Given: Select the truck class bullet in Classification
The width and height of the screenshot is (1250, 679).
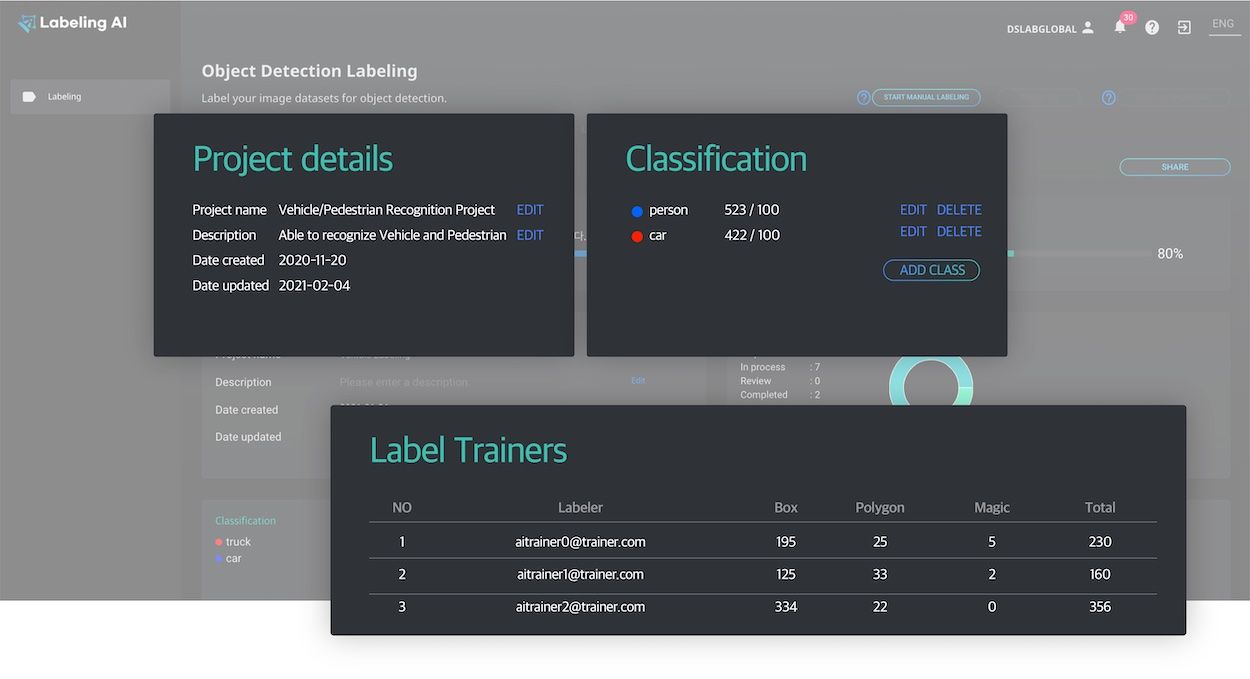Looking at the screenshot, I should point(218,541).
